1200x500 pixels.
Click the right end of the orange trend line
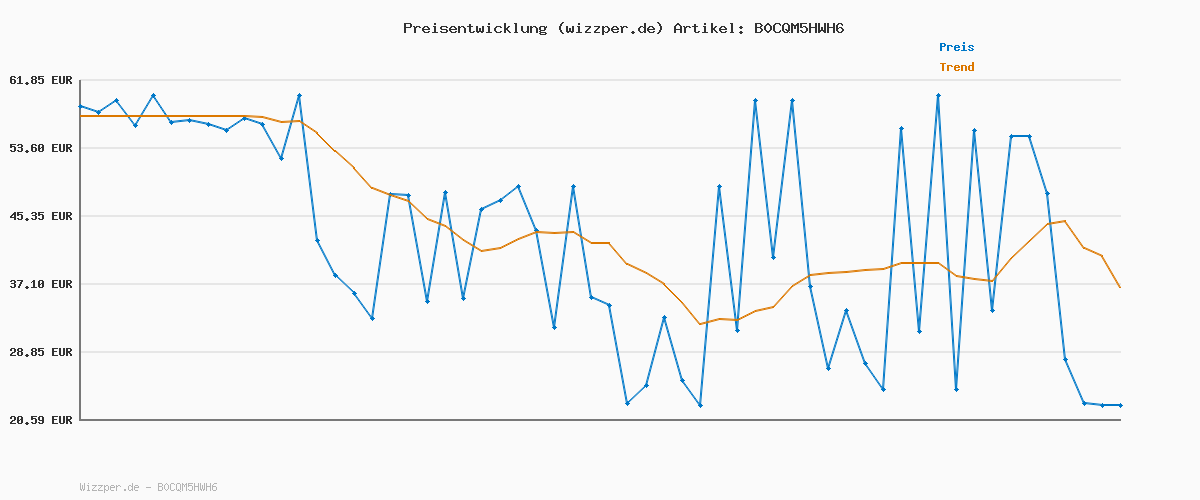[1120, 288]
